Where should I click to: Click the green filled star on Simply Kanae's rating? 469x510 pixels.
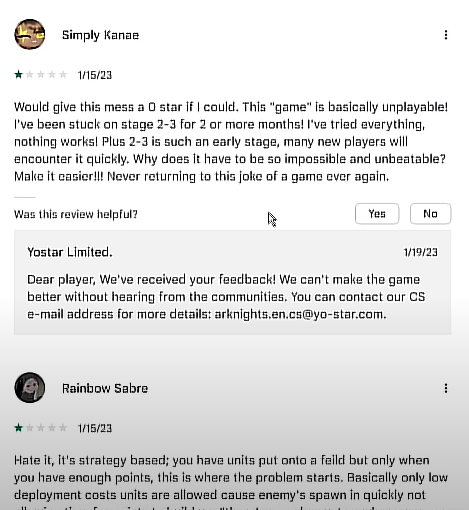point(18,75)
